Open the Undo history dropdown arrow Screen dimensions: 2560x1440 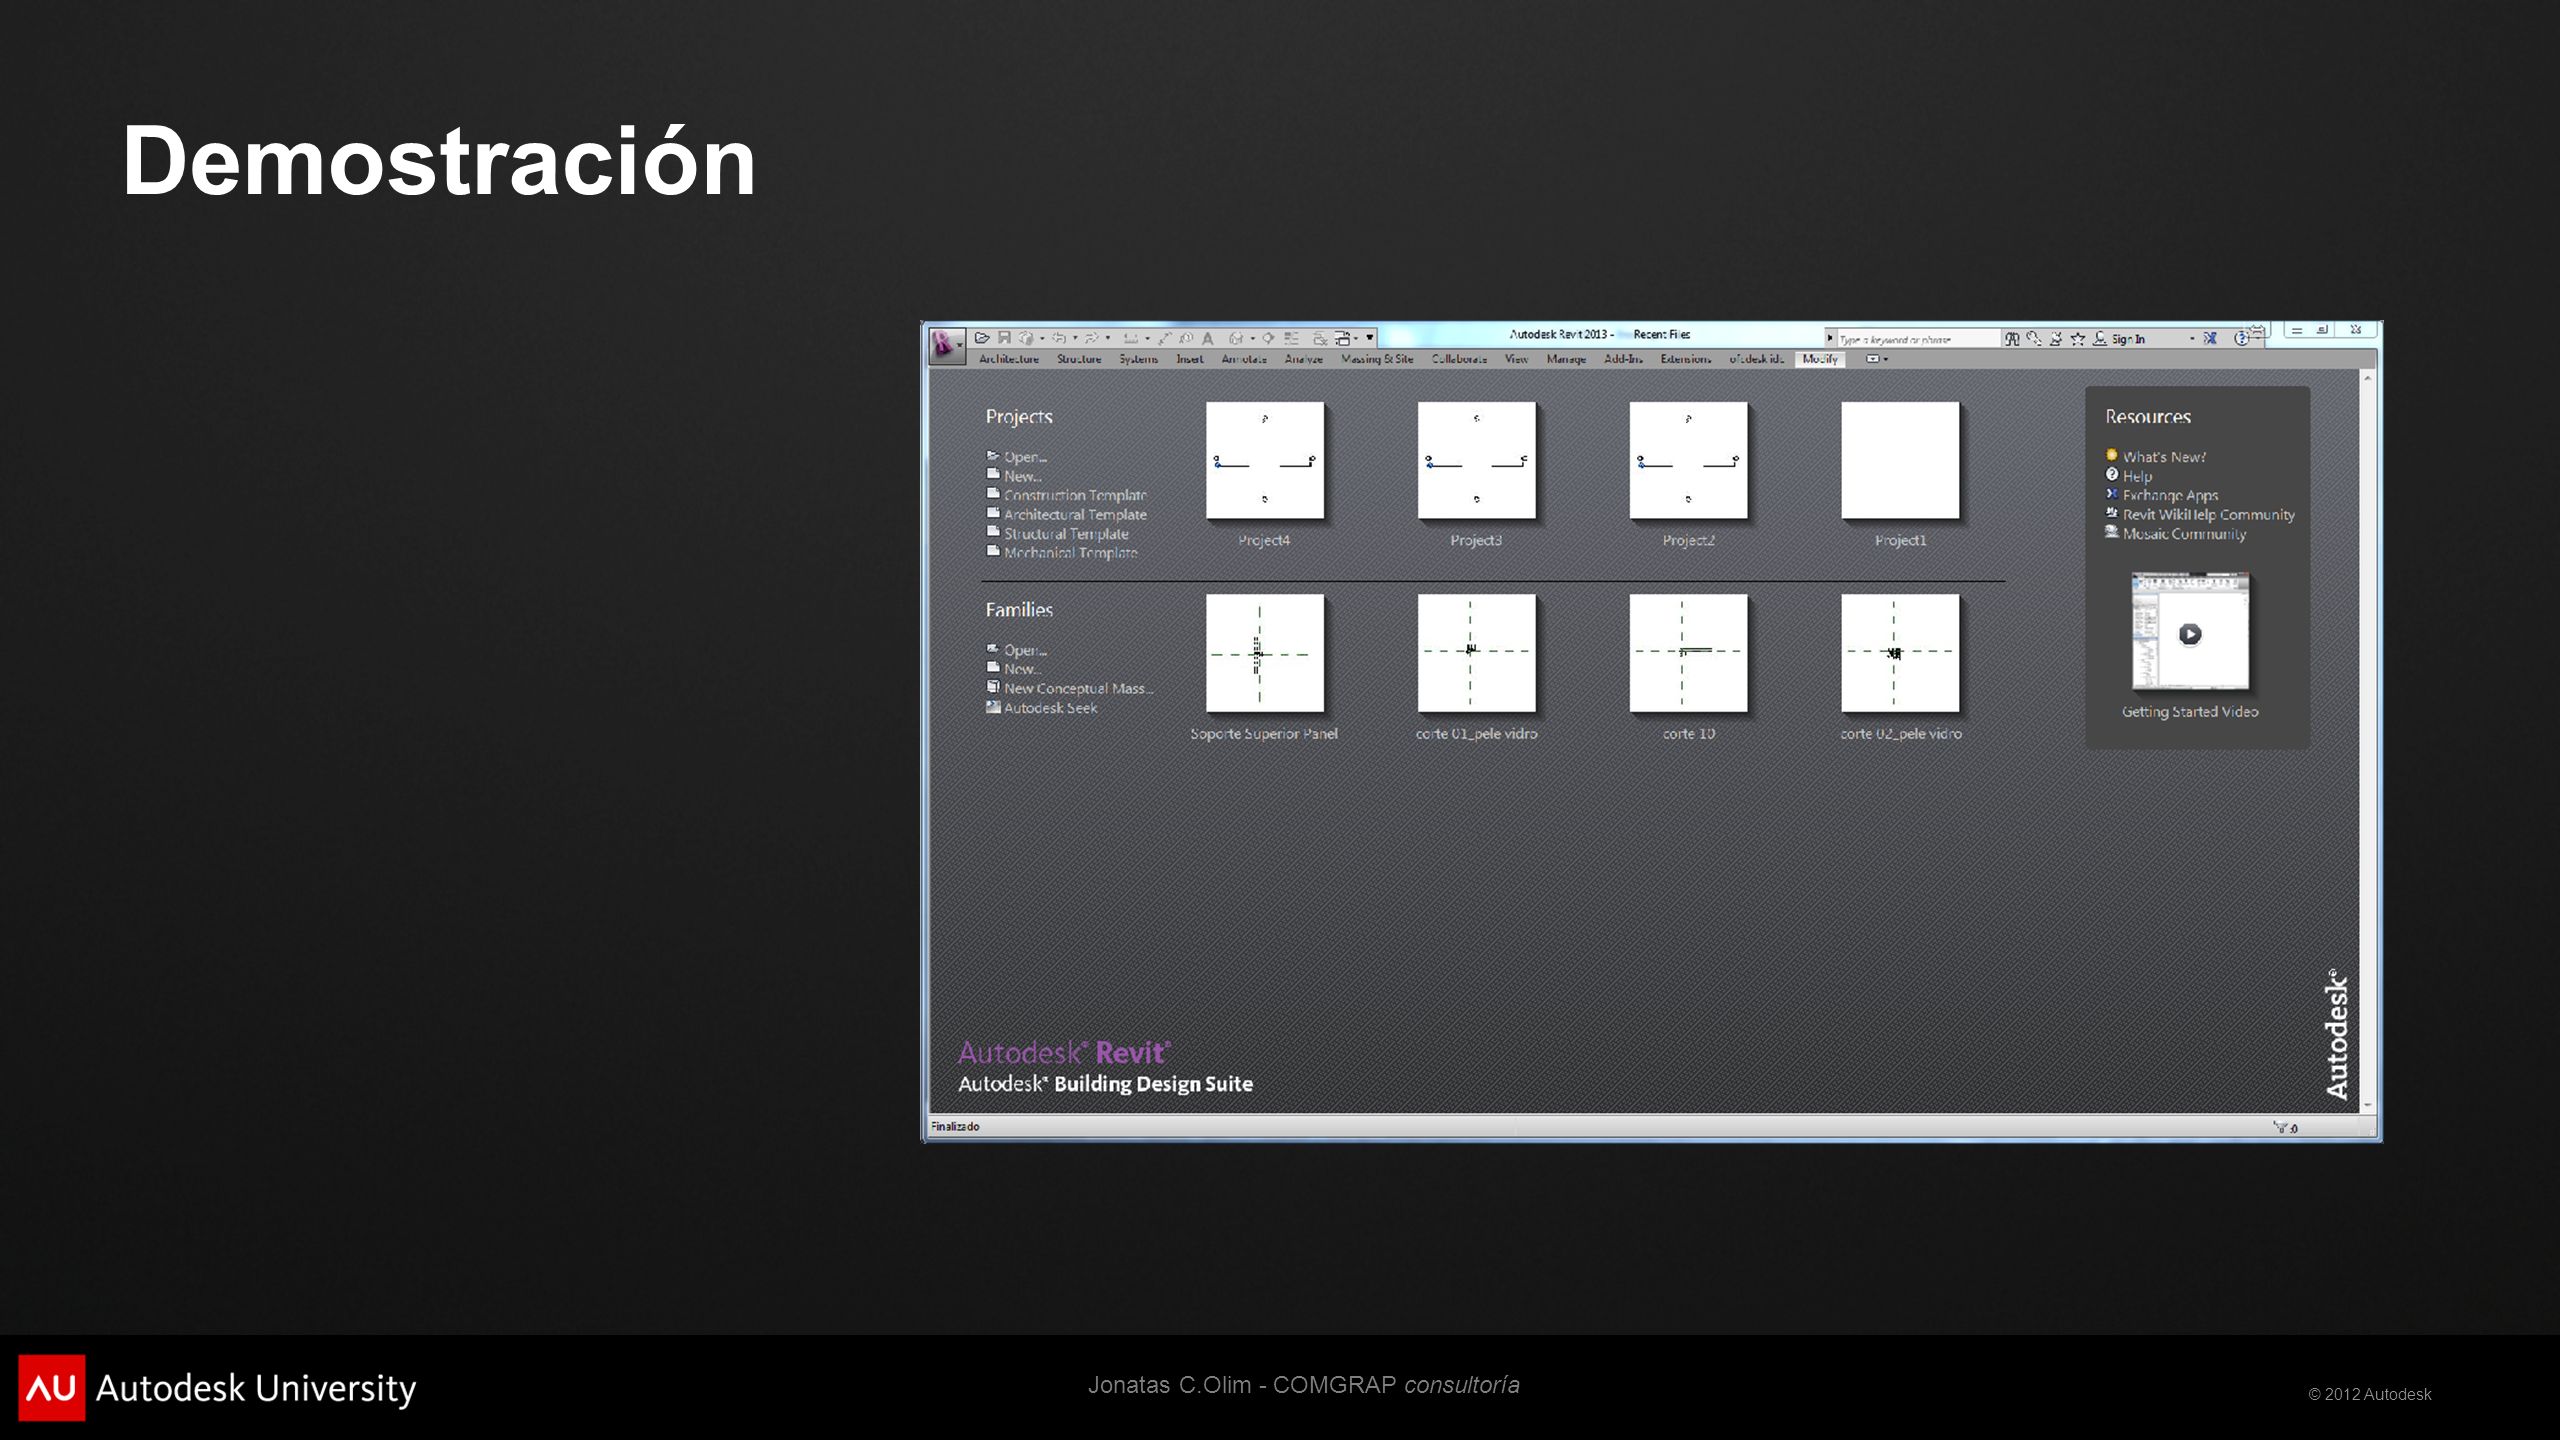[x=1075, y=338]
